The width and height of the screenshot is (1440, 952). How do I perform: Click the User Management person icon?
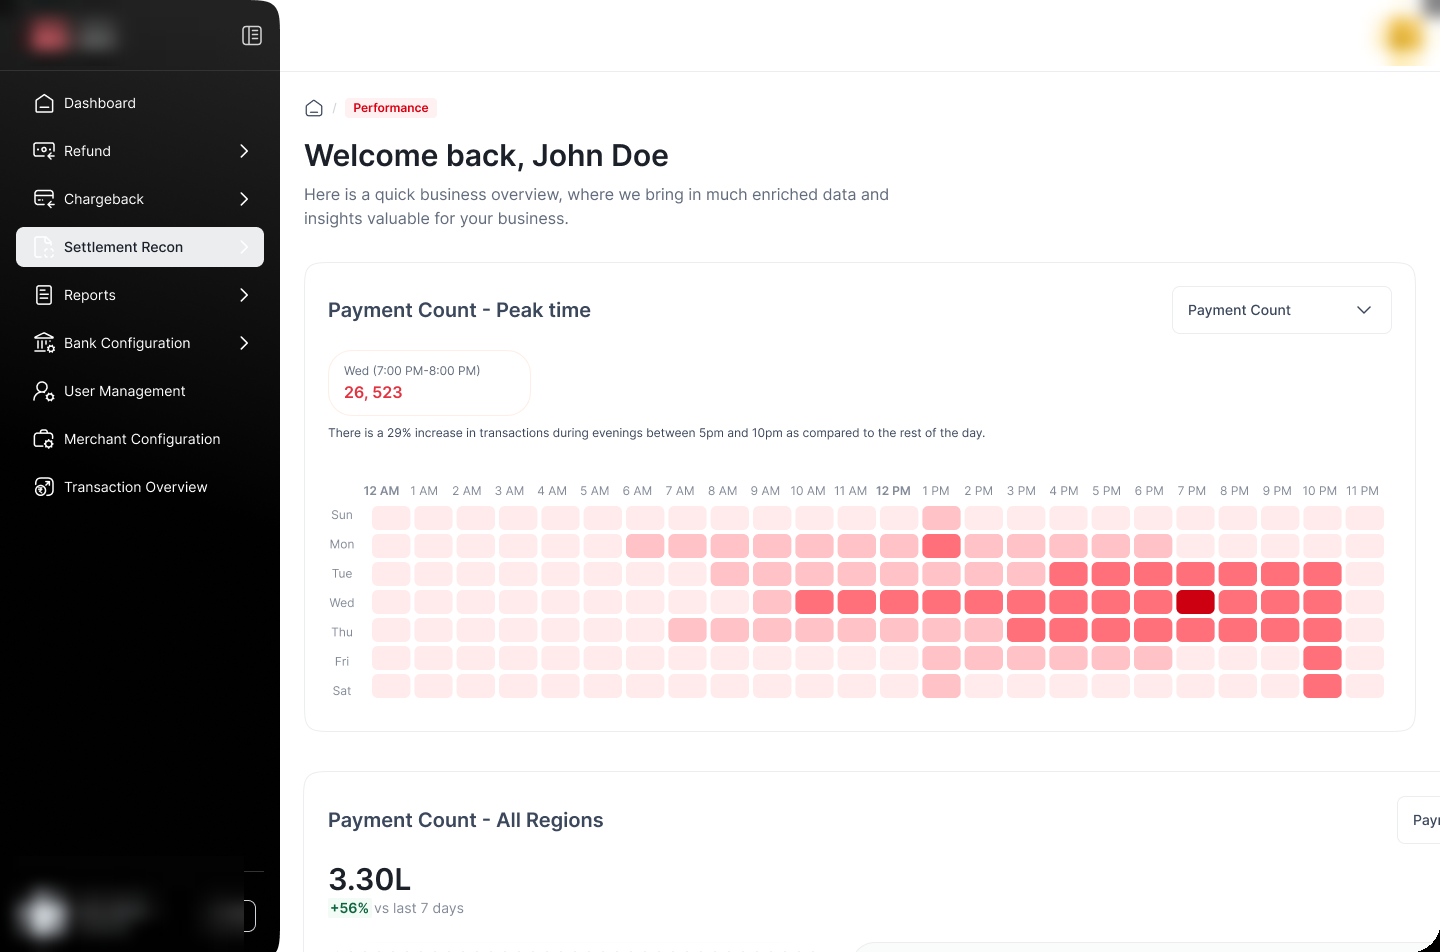point(44,391)
